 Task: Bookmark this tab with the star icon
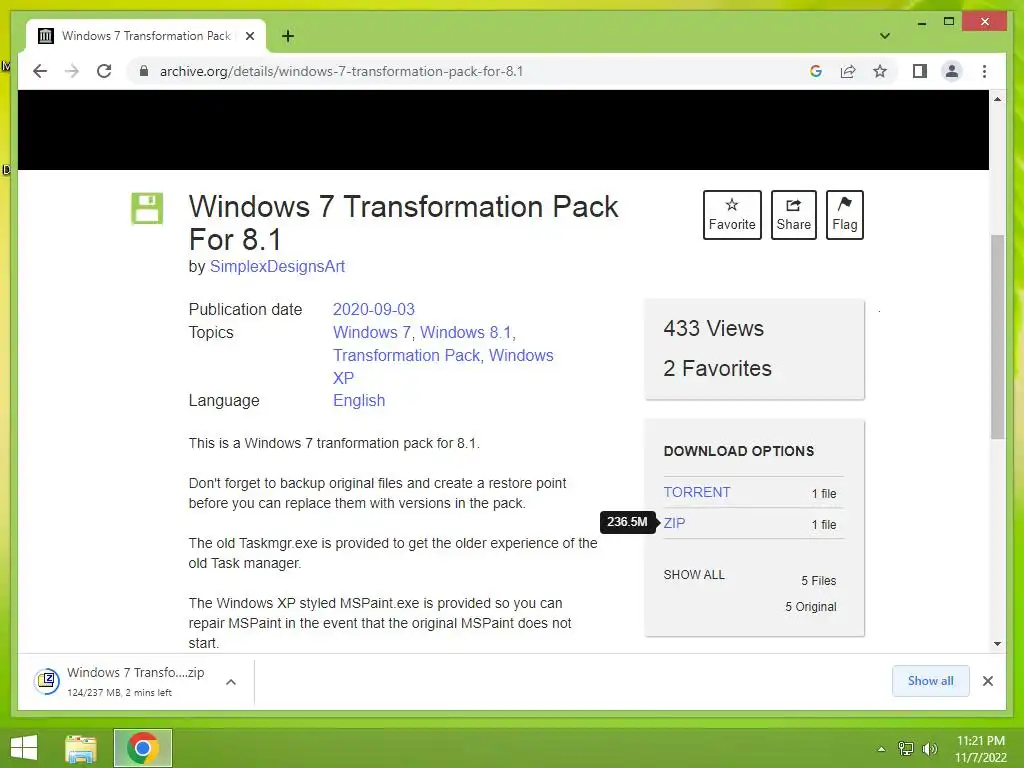880,71
